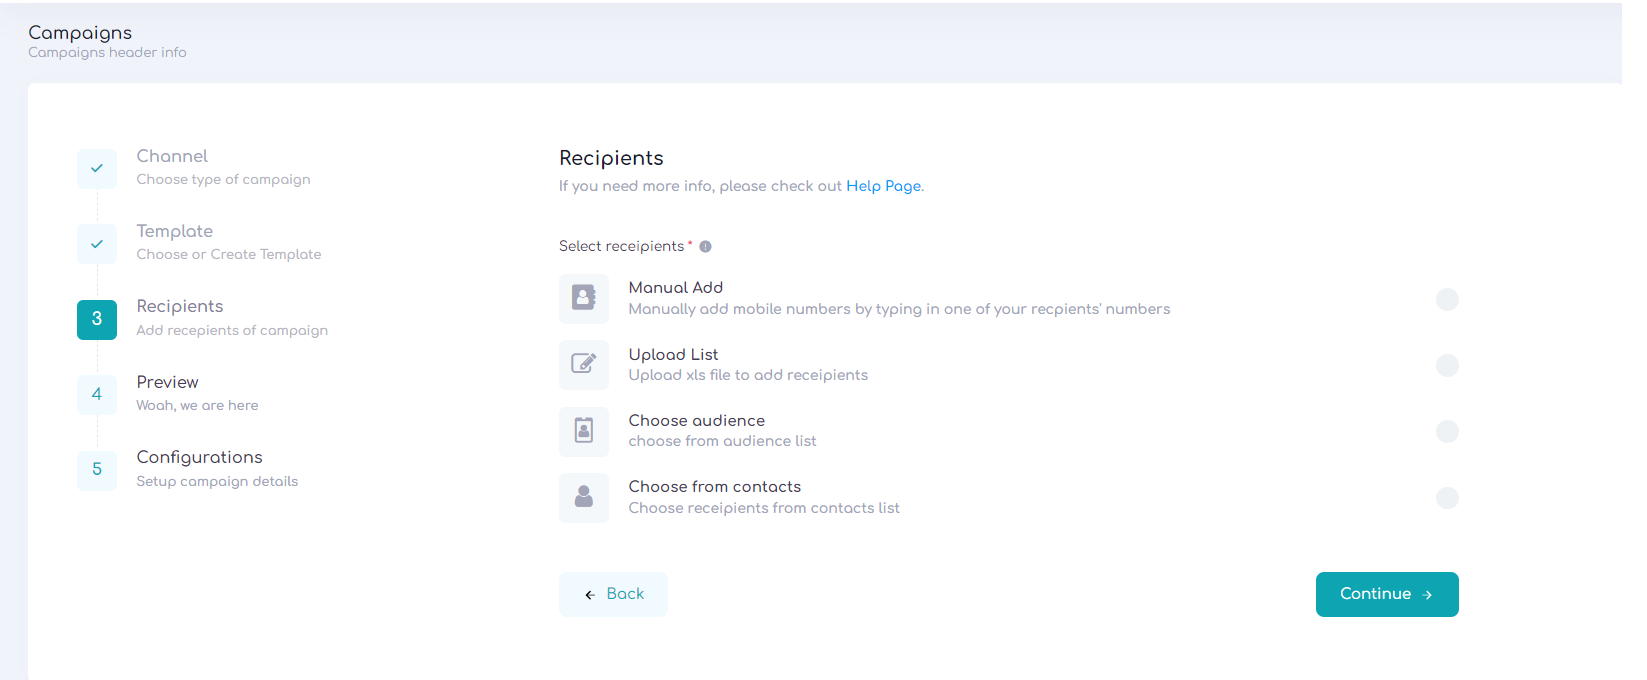1647x680 pixels.
Task: Click the Channel step checkmark icon
Action: pos(97,169)
